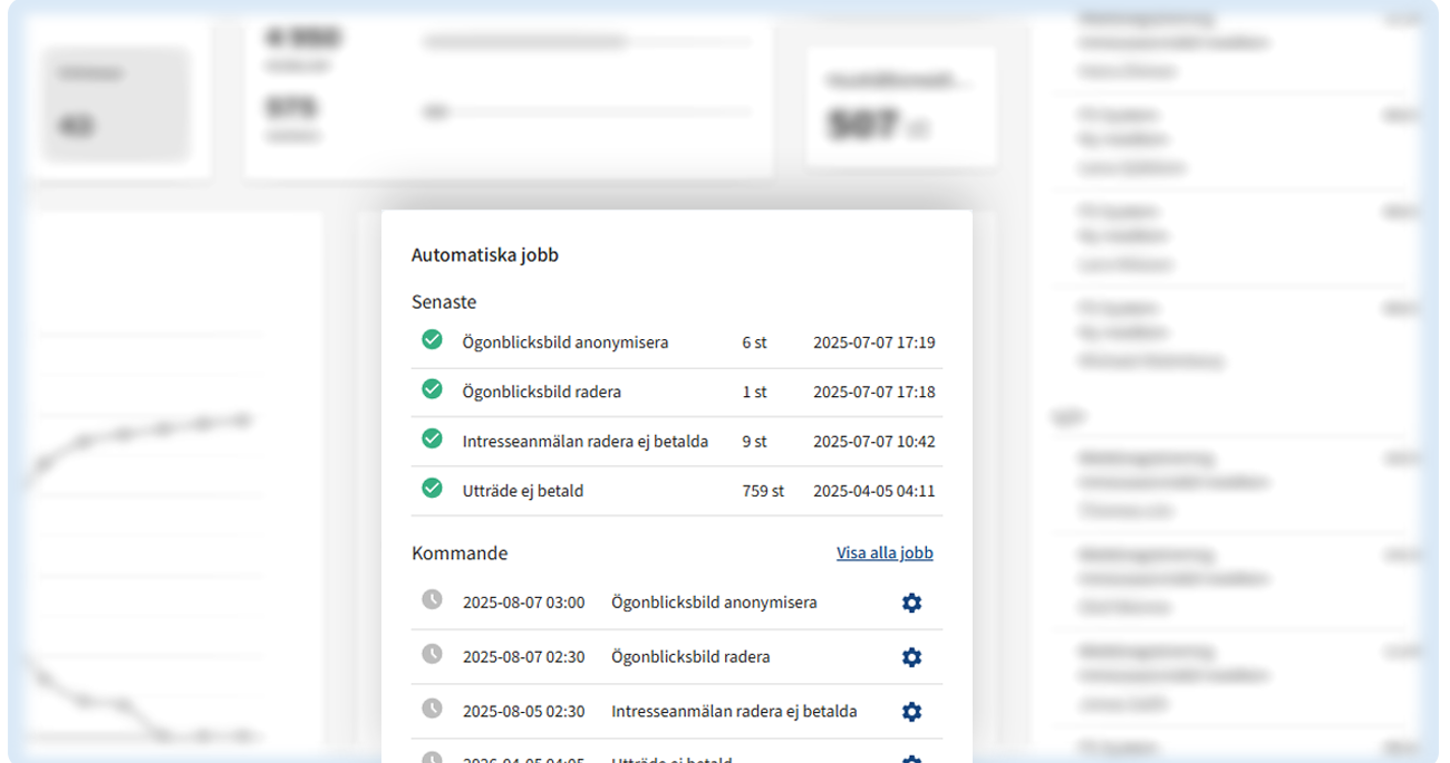Click clock icon for job scheduled 2025-08-07 02:30

[x=432, y=655]
